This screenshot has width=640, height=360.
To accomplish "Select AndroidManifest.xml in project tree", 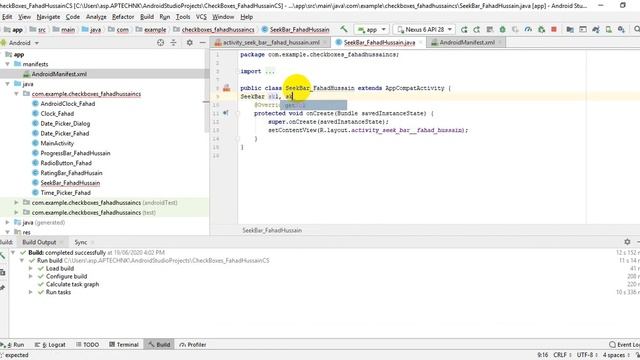I will click(x=59, y=74).
